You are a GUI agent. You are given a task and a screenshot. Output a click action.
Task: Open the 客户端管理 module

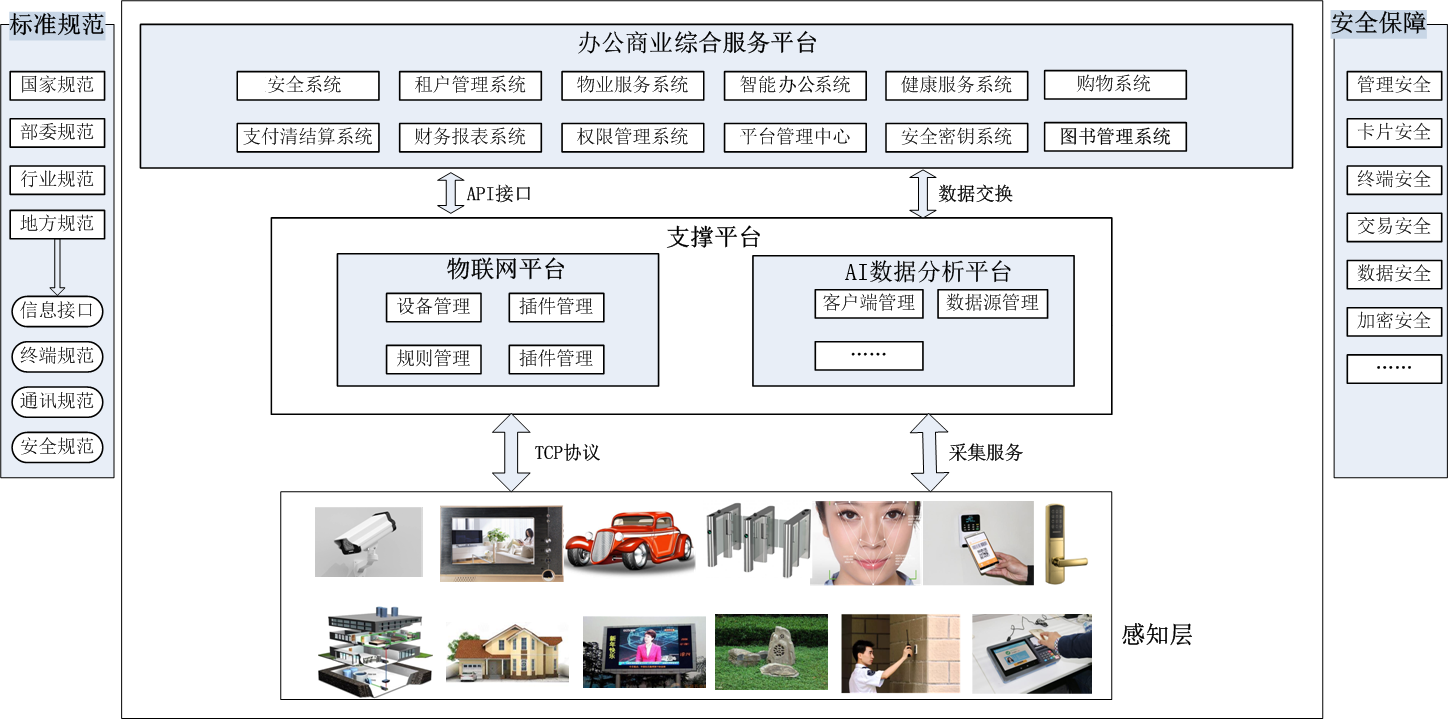point(869,304)
